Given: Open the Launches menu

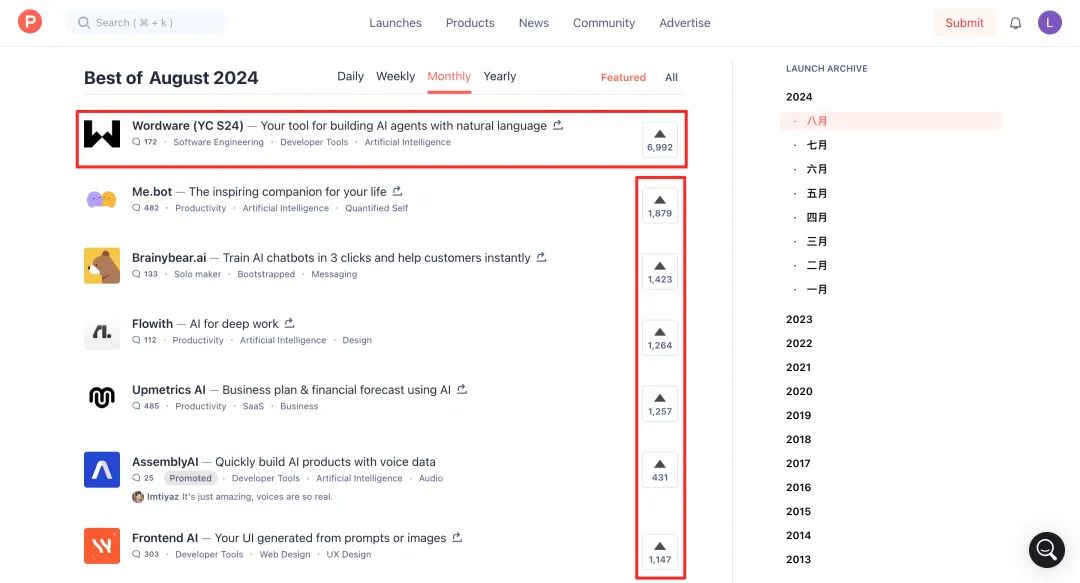Looking at the screenshot, I should coord(395,23).
